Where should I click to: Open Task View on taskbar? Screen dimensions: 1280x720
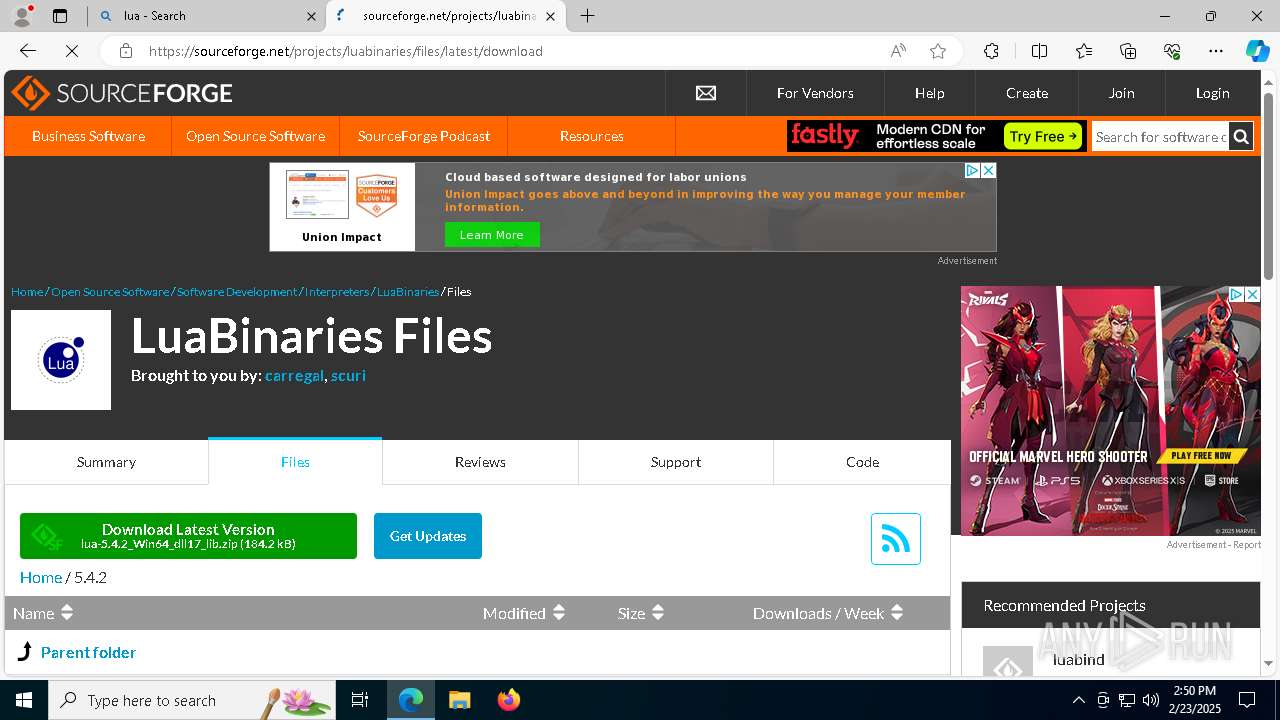click(x=360, y=700)
